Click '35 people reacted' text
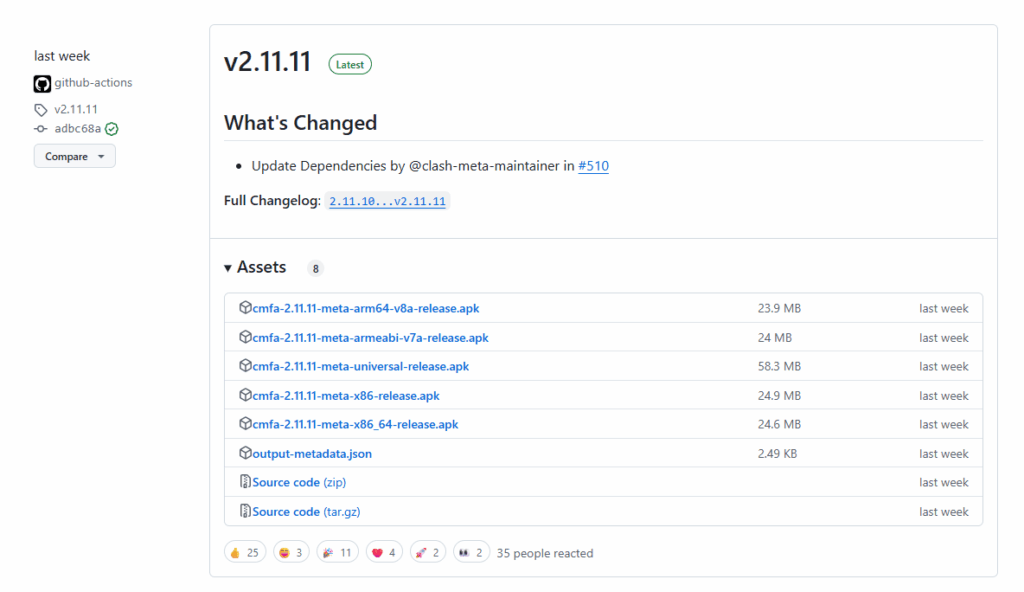Screen dimensions: 1024x592 545,553
